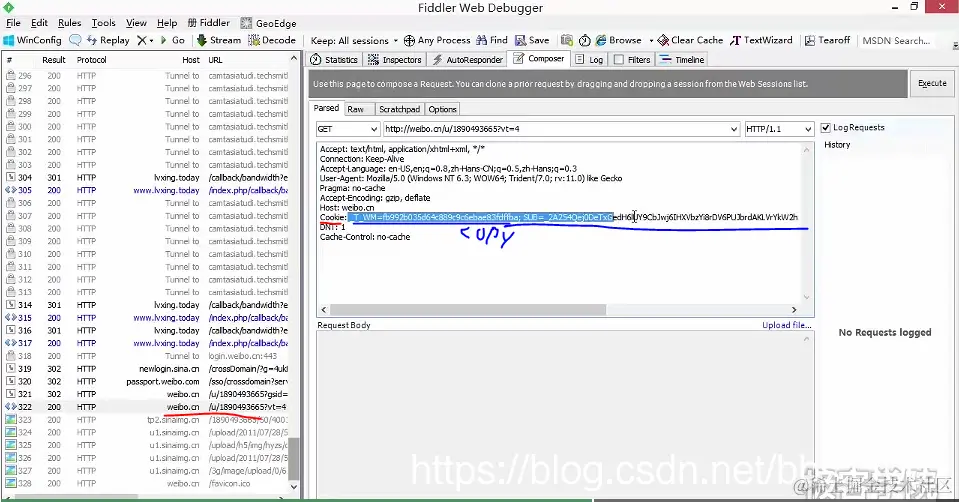Switch to the Log tab
This screenshot has height=502, width=959.
tap(590, 60)
